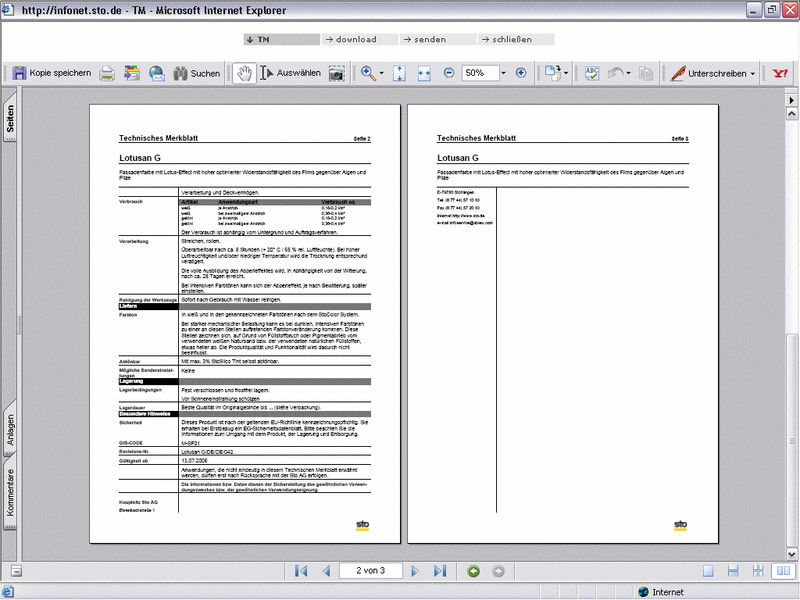800x600 pixels.
Task: Click the ABC spell check icon
Action: tap(592, 73)
